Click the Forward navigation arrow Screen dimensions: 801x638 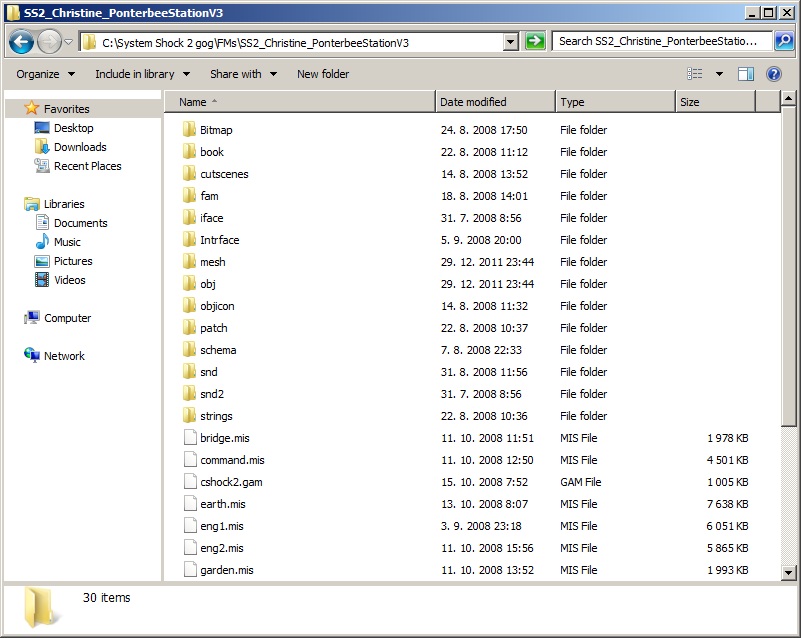coord(50,42)
